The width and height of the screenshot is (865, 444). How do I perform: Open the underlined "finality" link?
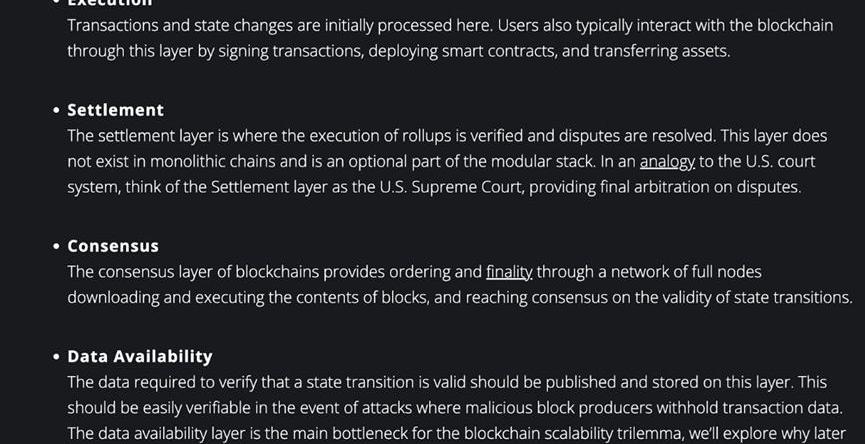(x=509, y=271)
